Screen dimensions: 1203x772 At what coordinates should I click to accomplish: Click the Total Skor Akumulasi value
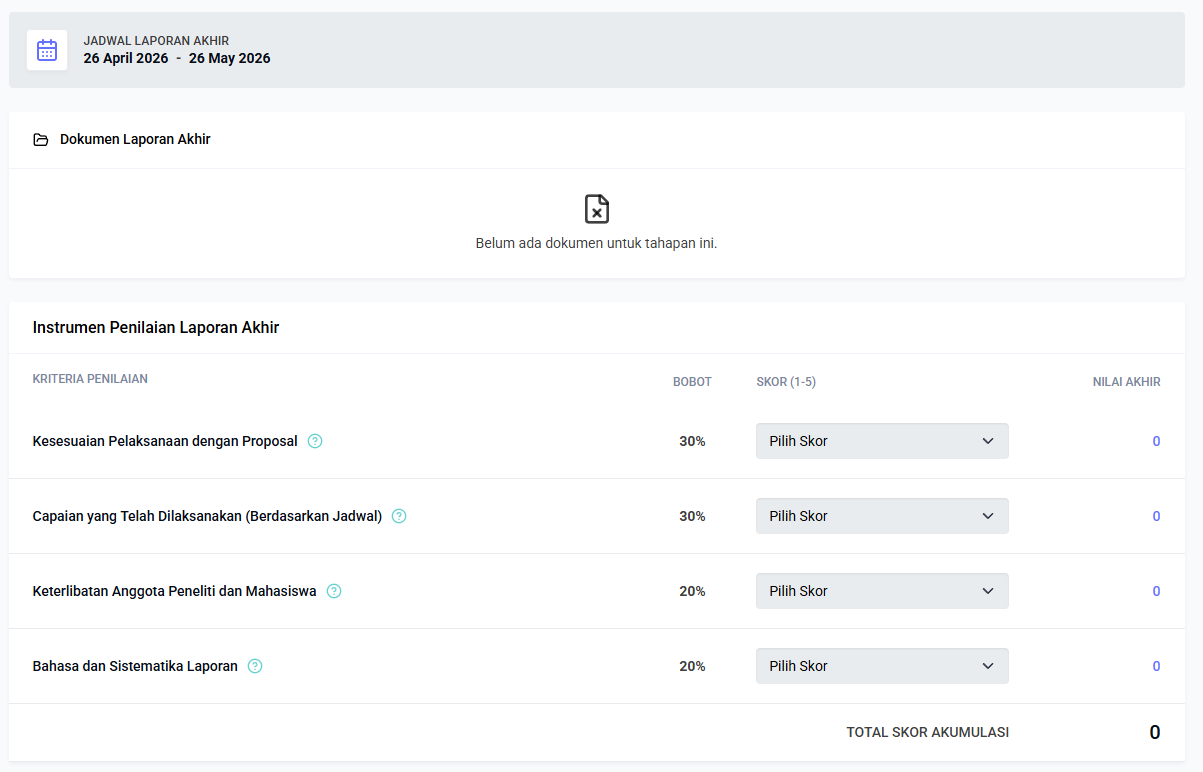pos(1154,732)
